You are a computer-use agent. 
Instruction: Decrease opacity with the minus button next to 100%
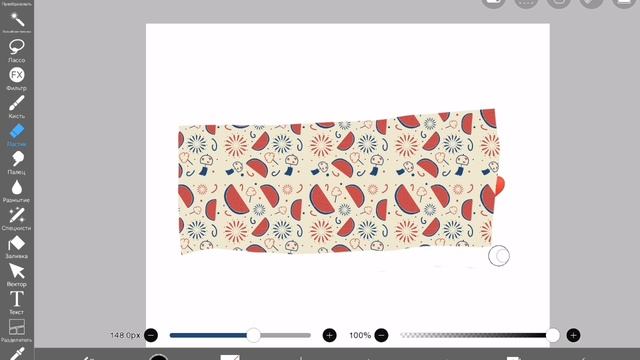(x=381, y=335)
